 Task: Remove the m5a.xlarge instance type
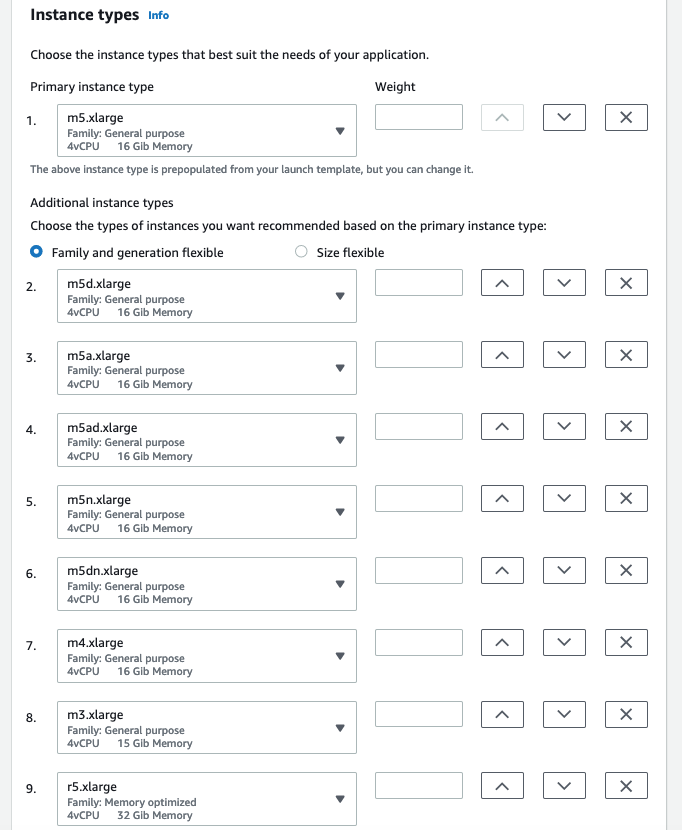click(625, 354)
